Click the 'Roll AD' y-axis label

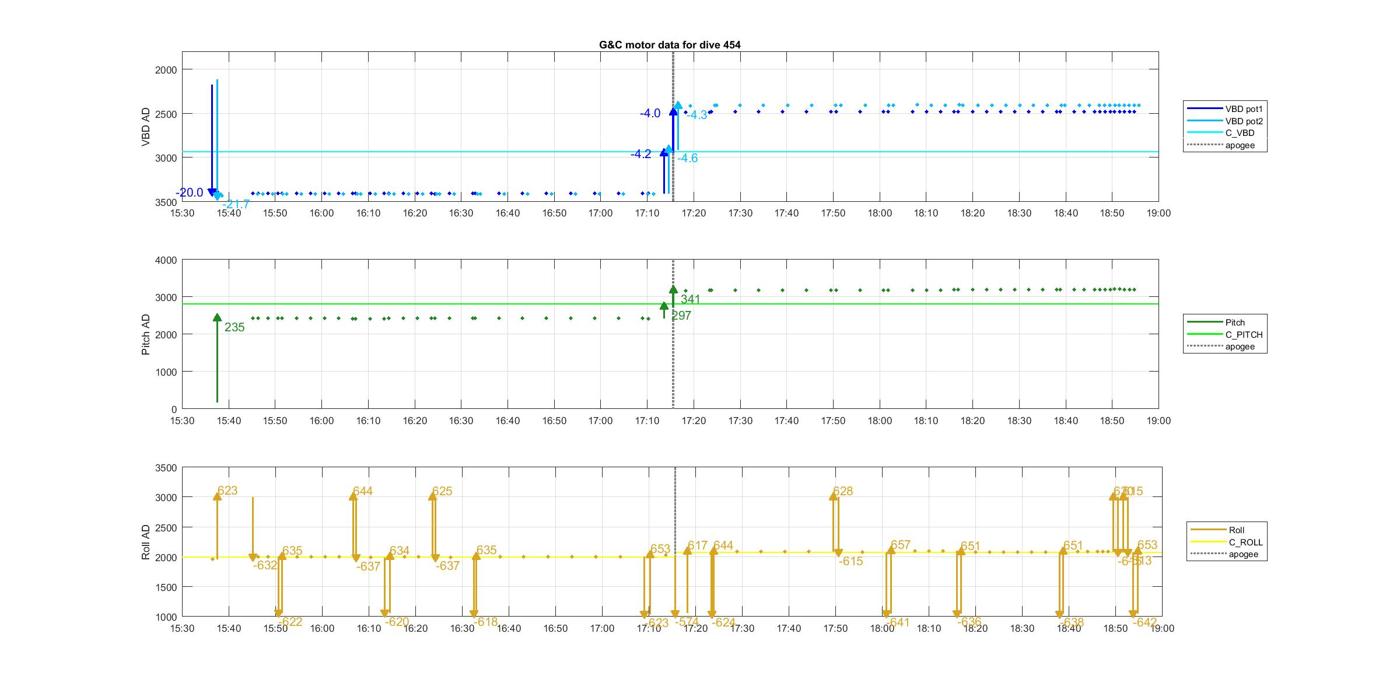click(147, 541)
